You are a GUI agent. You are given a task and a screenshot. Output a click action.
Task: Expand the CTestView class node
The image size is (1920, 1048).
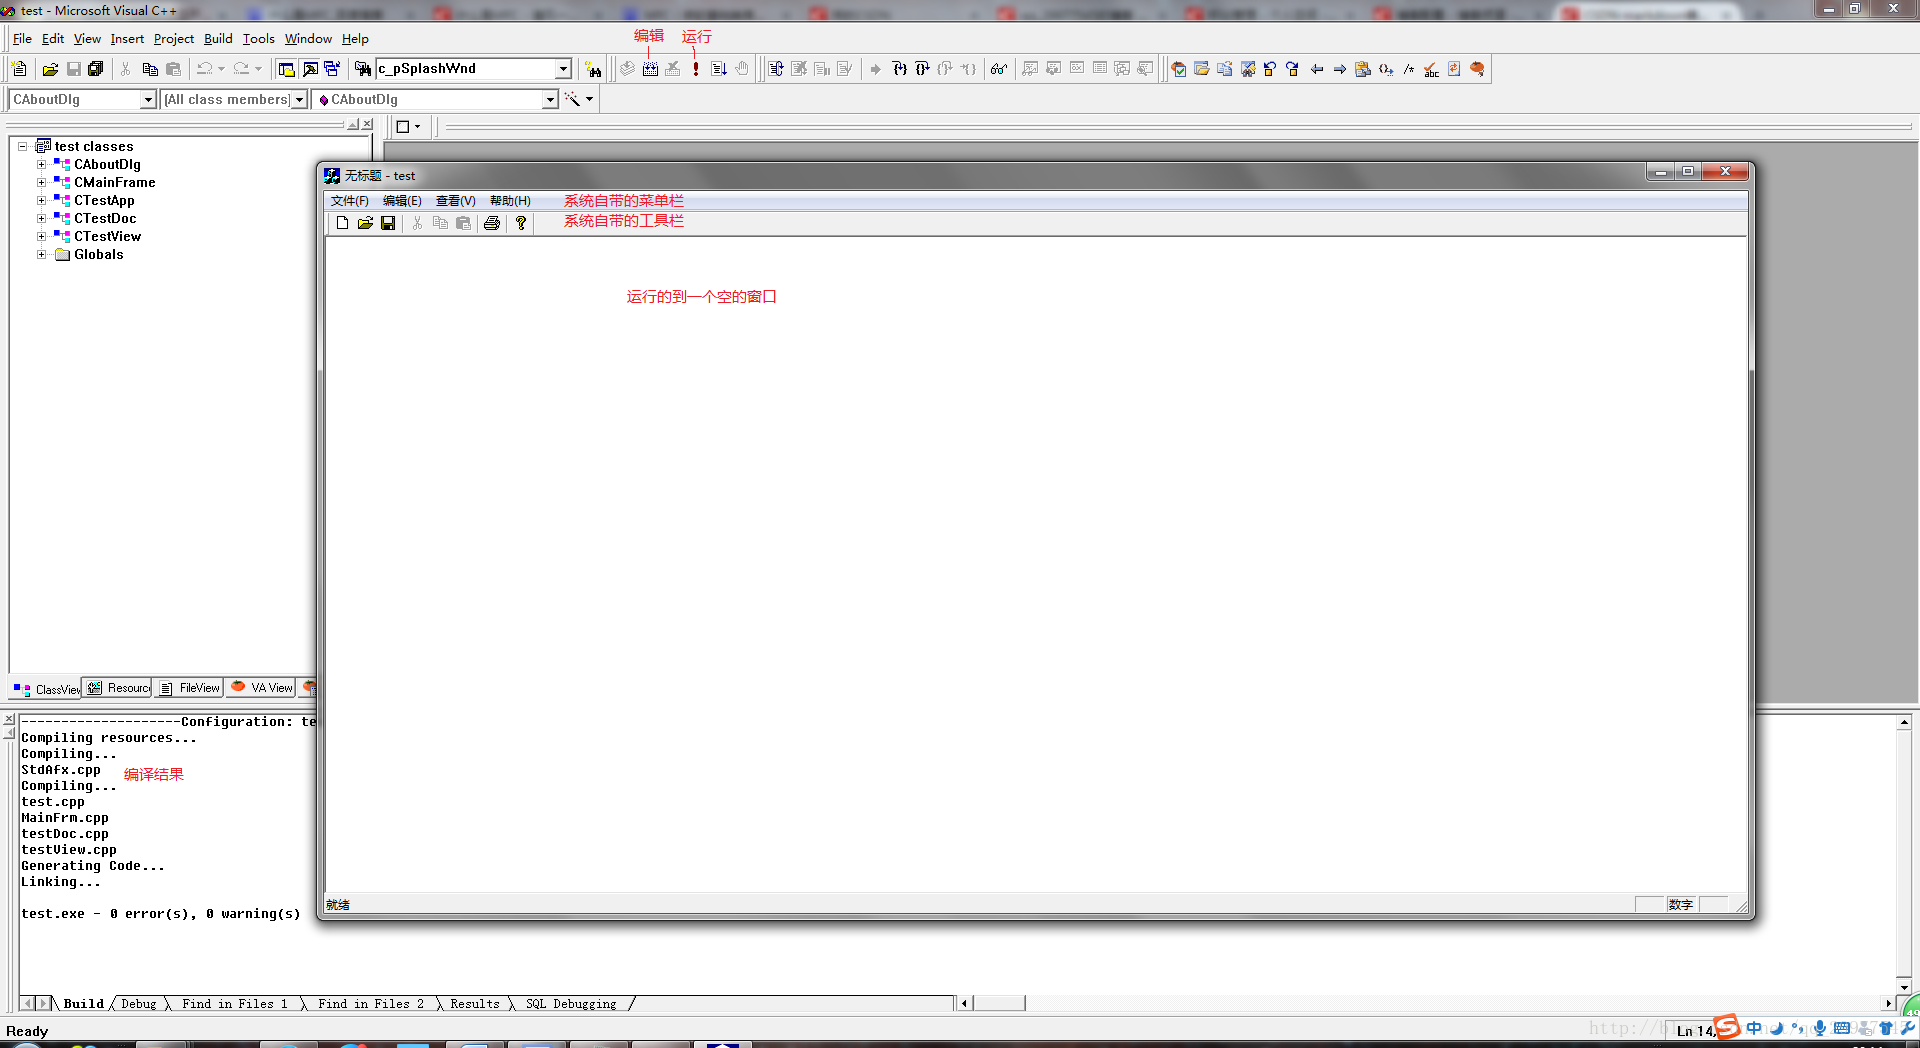[x=41, y=236]
